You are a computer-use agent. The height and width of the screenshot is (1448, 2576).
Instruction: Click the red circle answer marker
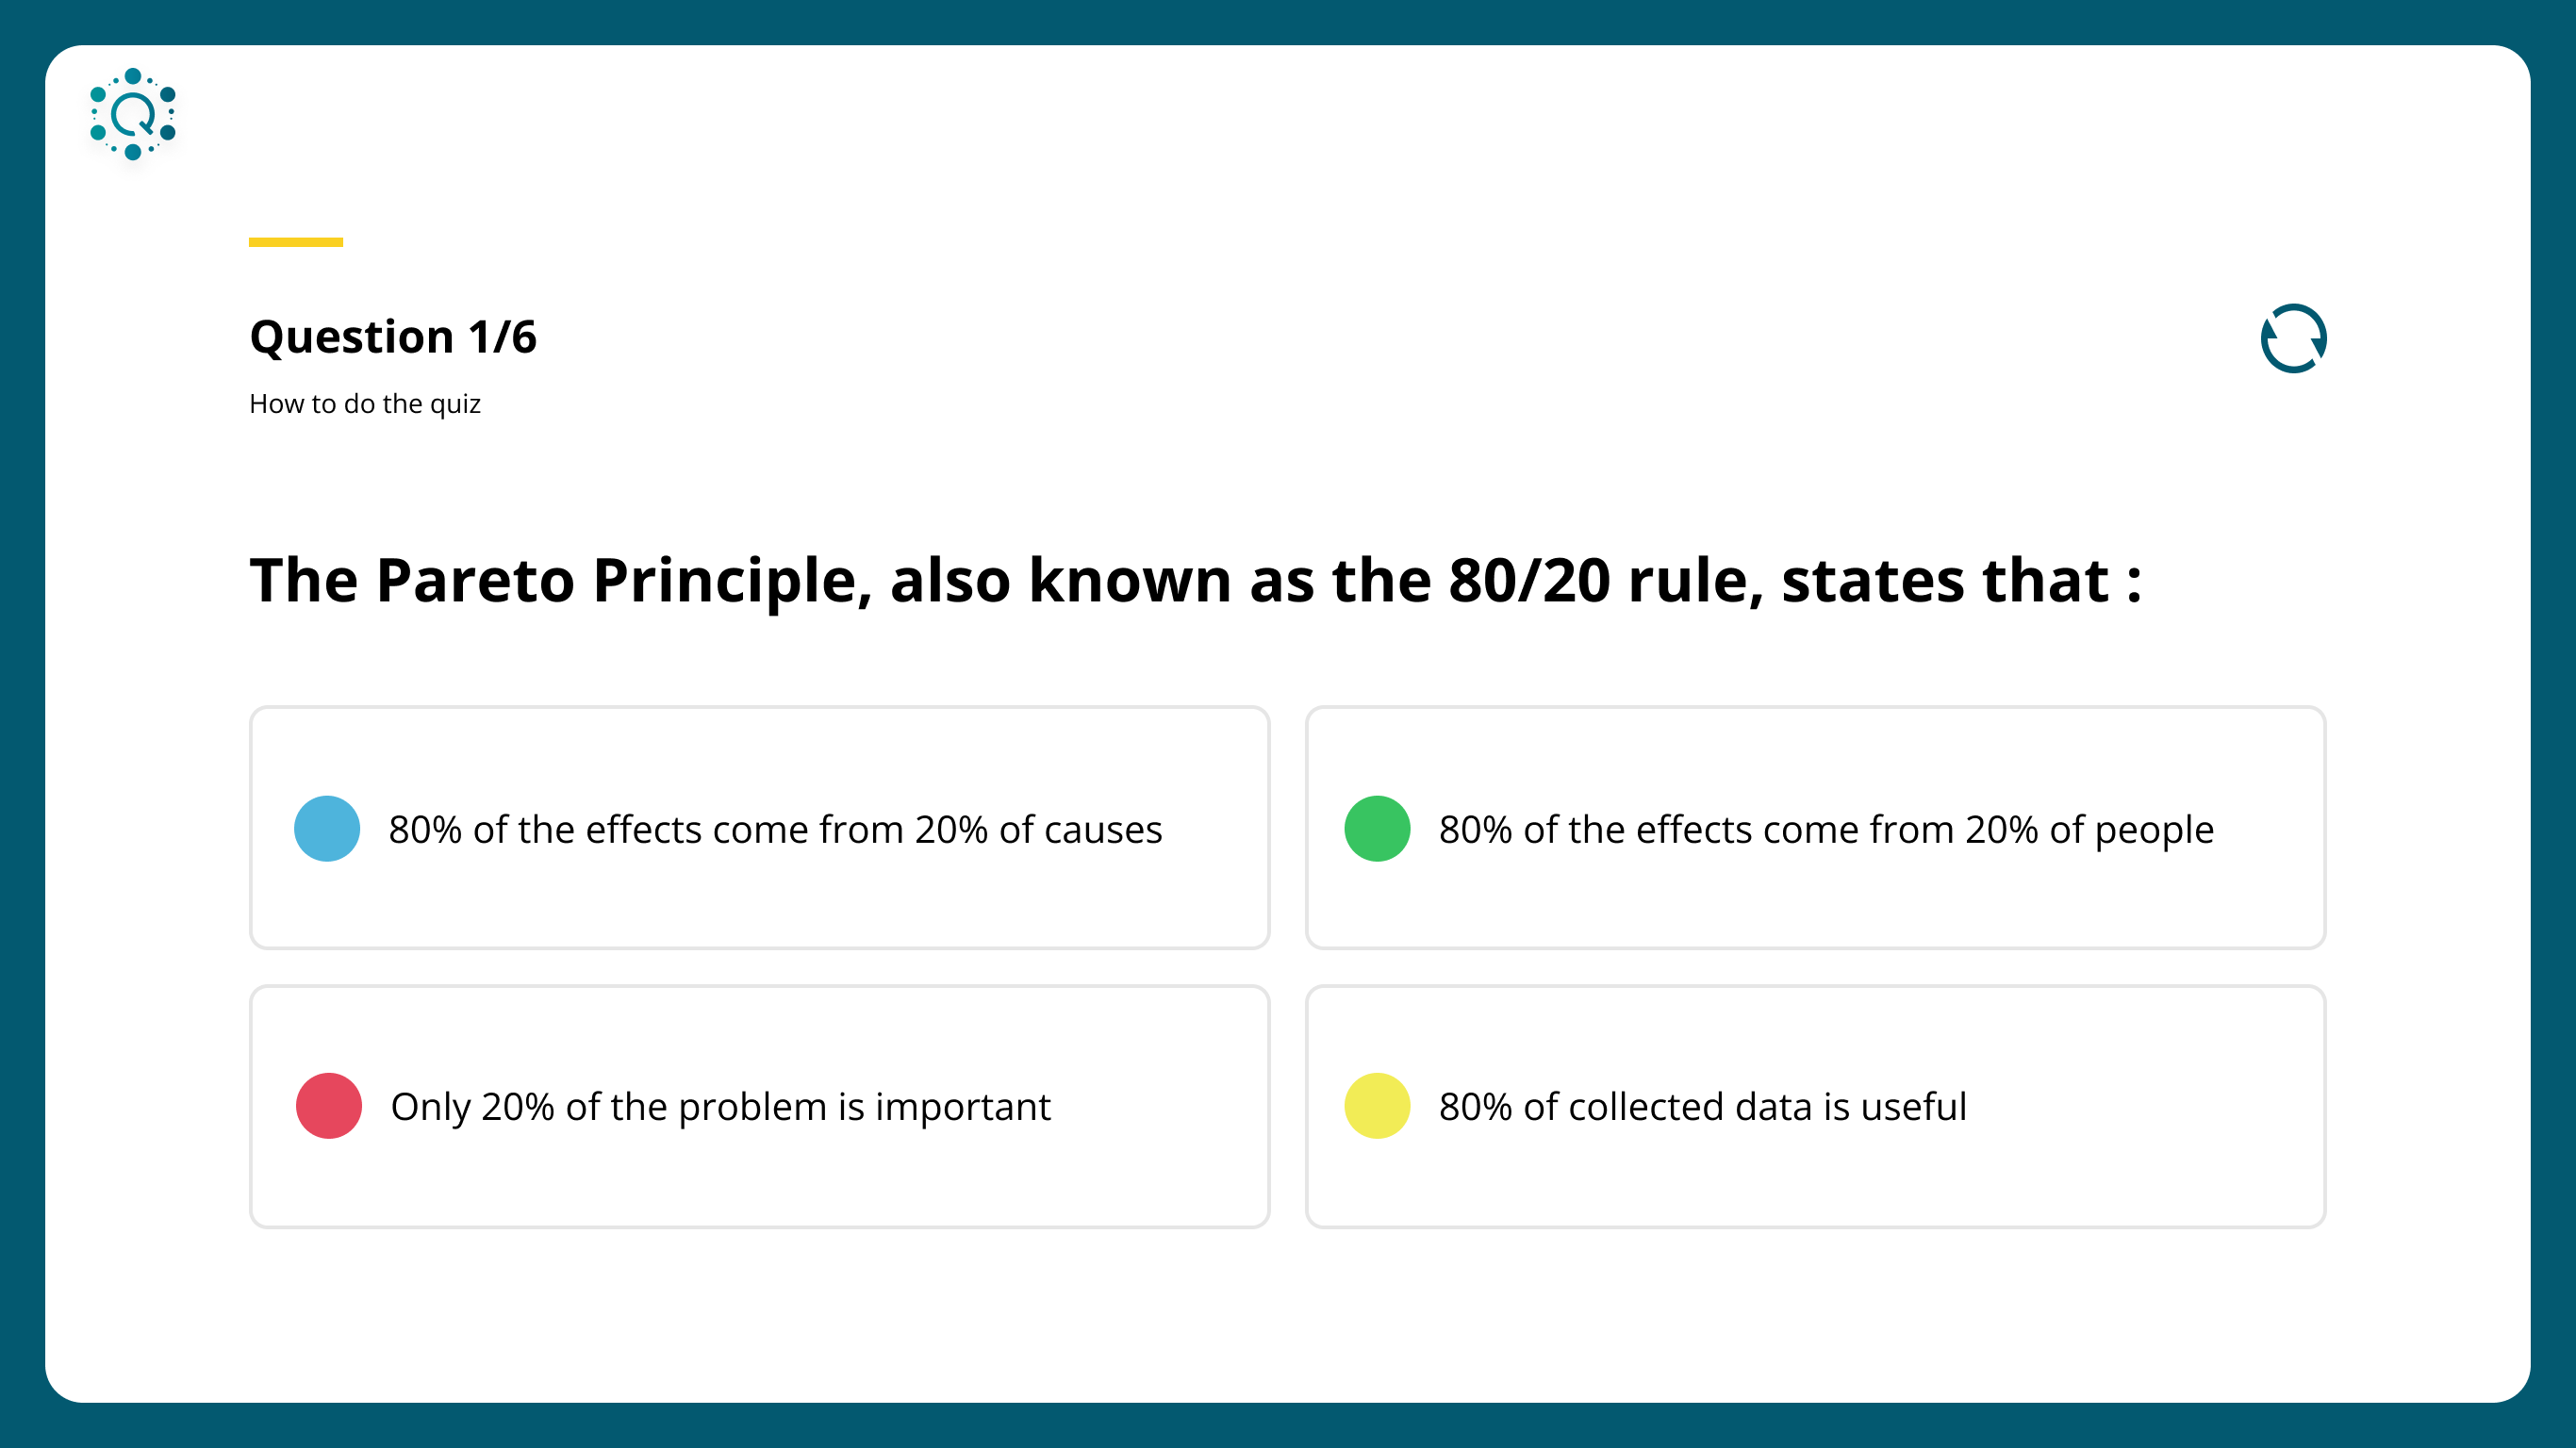pyautogui.click(x=328, y=1106)
